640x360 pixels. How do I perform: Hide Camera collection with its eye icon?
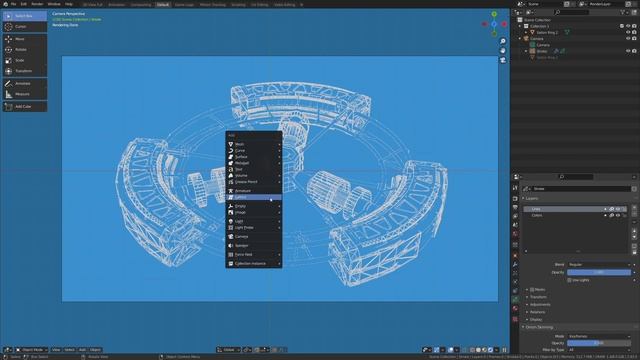tap(628, 38)
